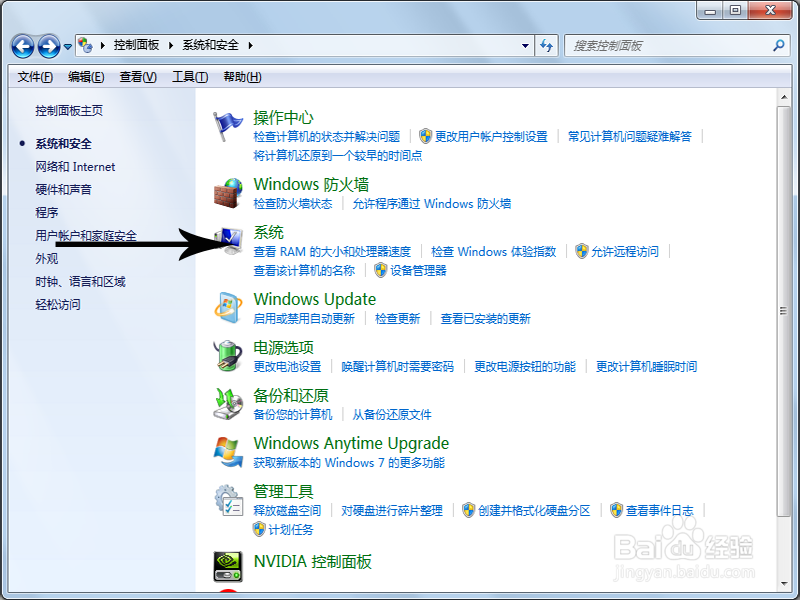Click 将计算机还原到一个较早的时间点 link

tap(338, 155)
